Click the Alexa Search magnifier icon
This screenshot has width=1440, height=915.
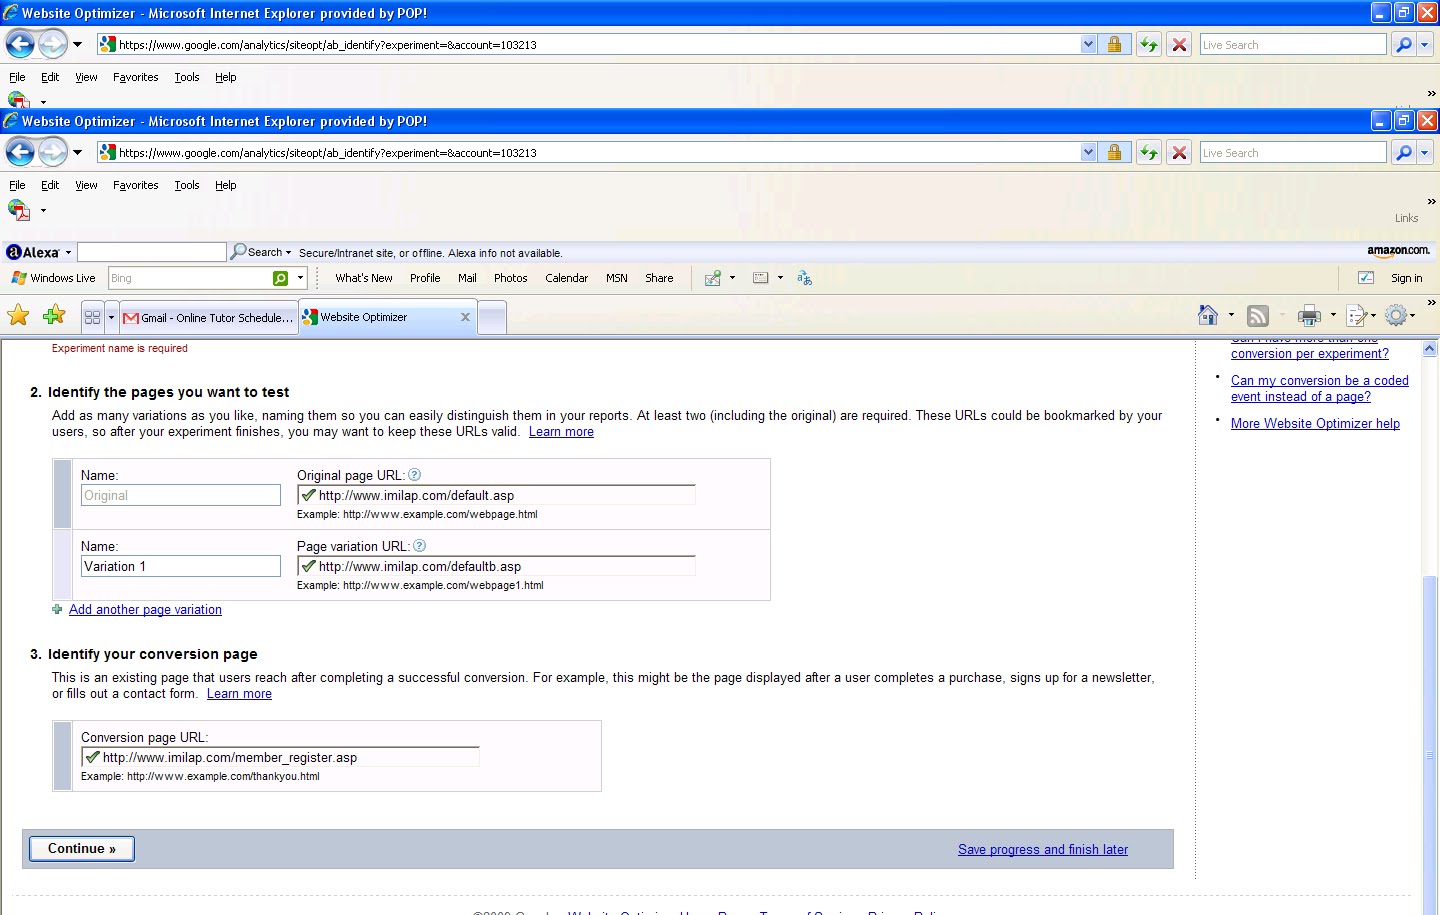pos(239,251)
